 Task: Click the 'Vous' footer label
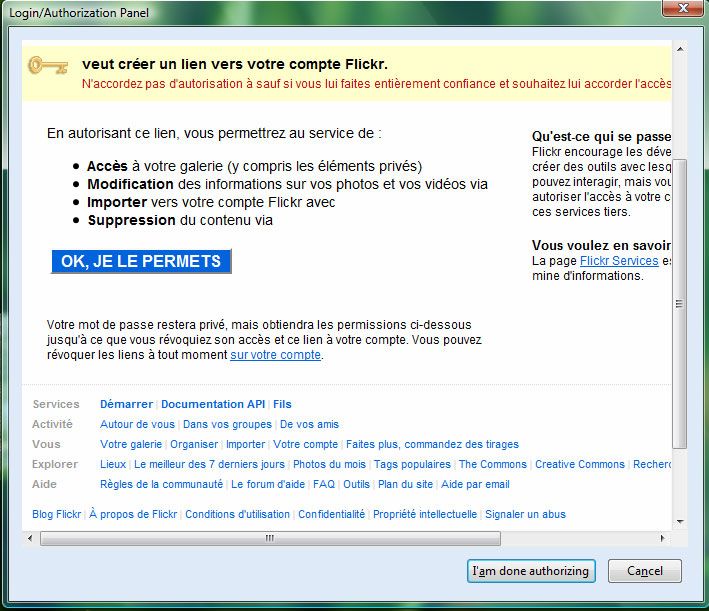(x=46, y=444)
